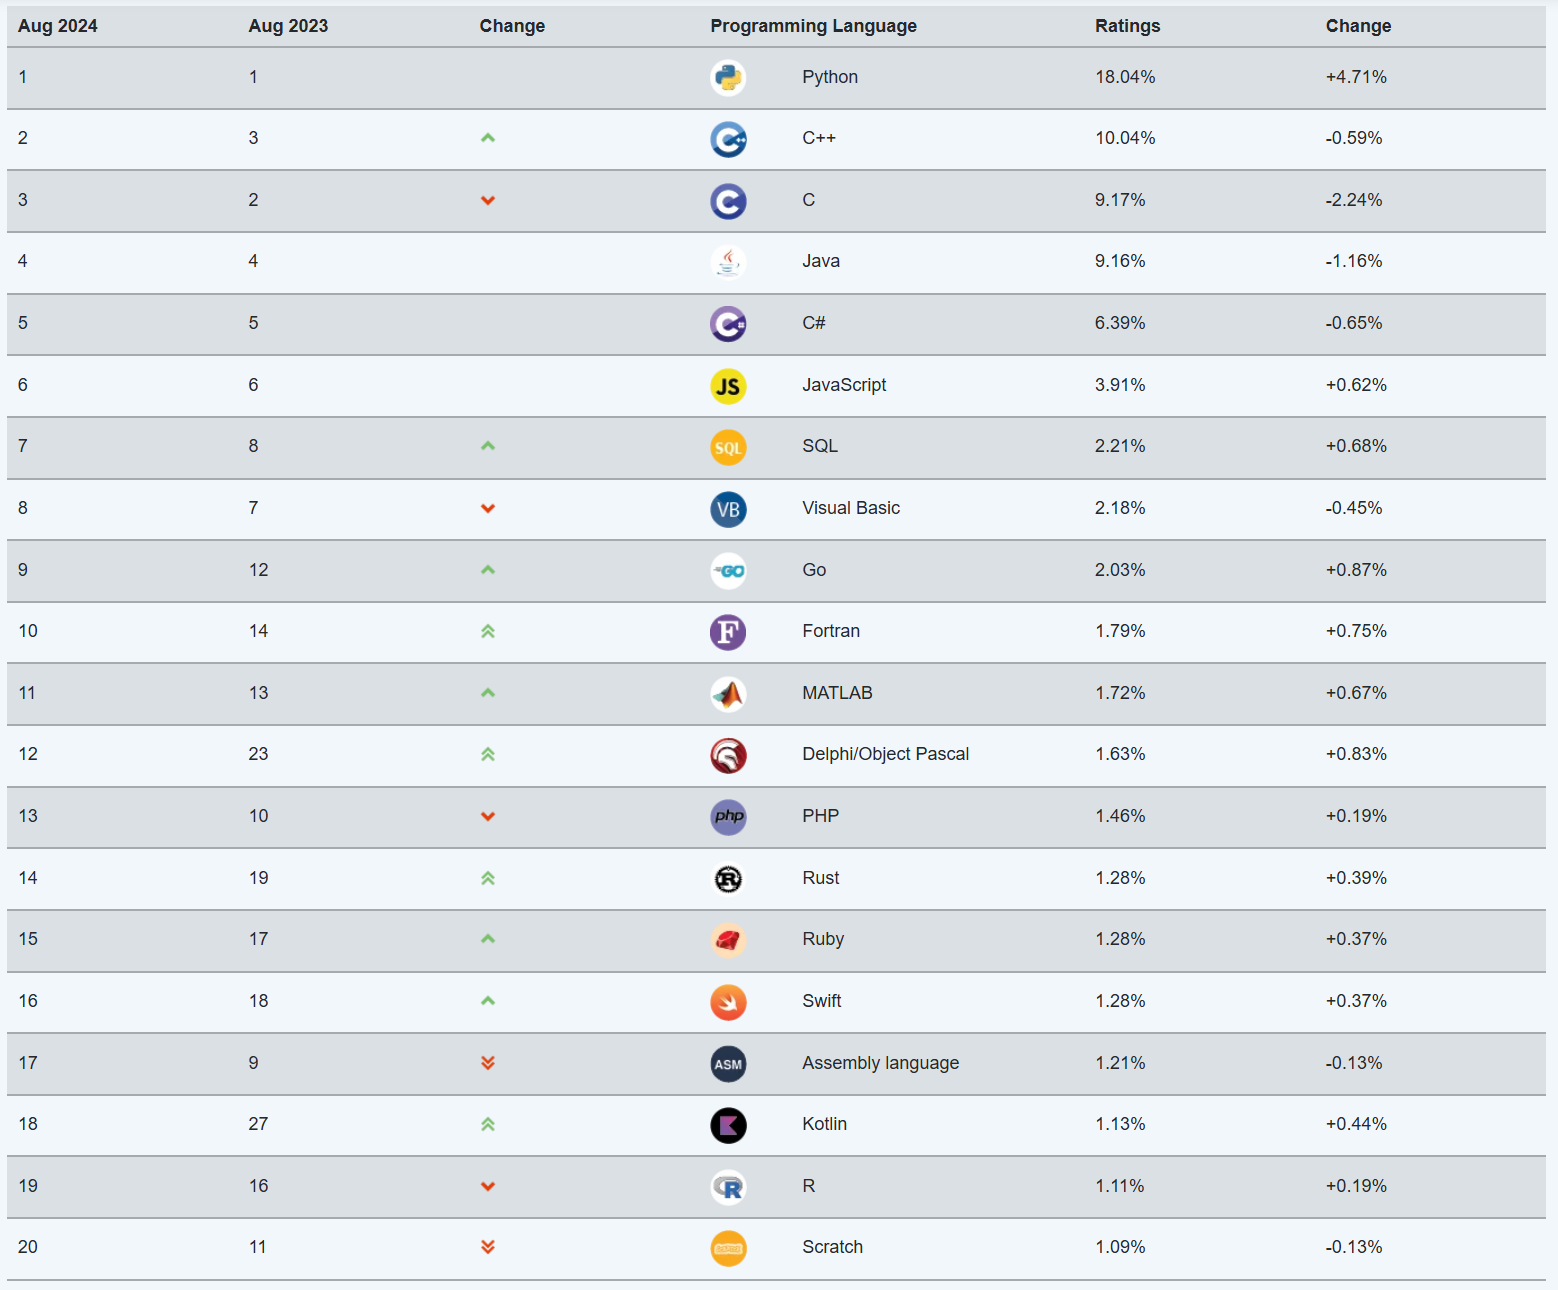The height and width of the screenshot is (1290, 1558).
Task: Click the red down arrow in Scratch row
Action: (x=488, y=1247)
